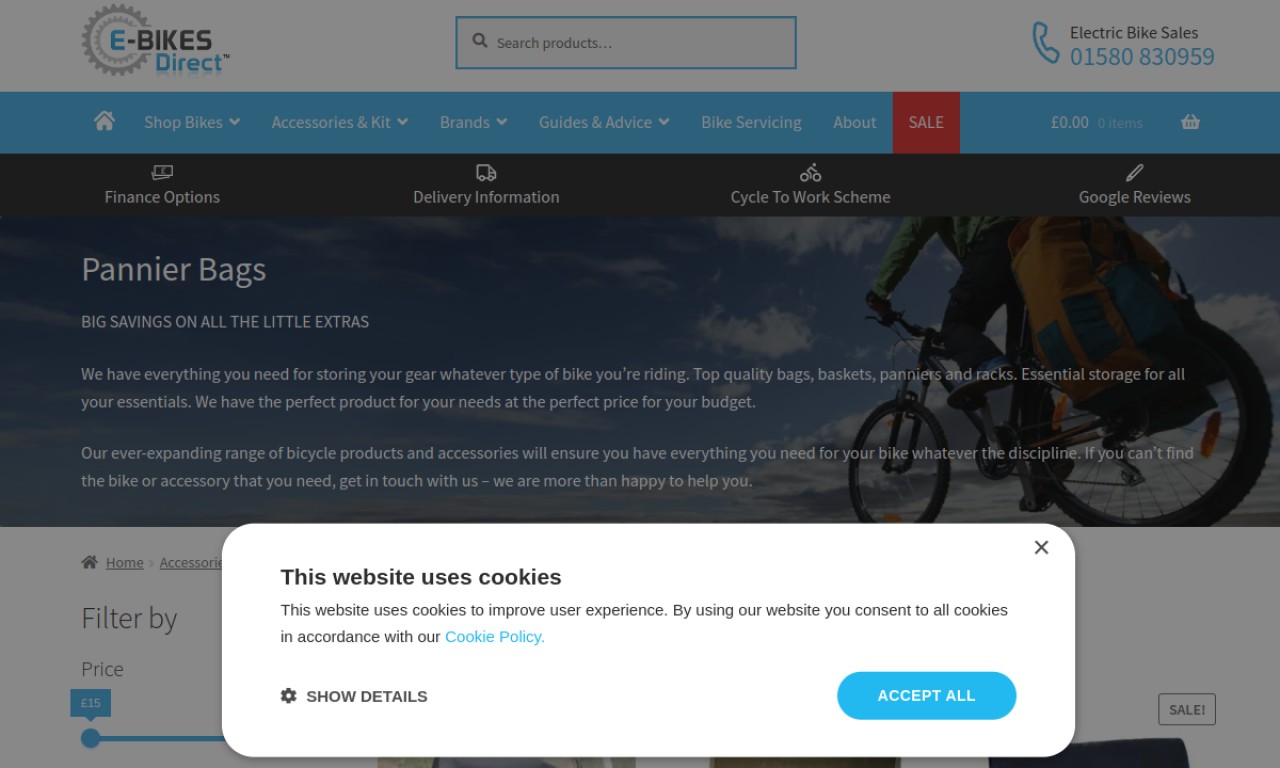Click the Cycle To Work bicycle icon

(810, 172)
